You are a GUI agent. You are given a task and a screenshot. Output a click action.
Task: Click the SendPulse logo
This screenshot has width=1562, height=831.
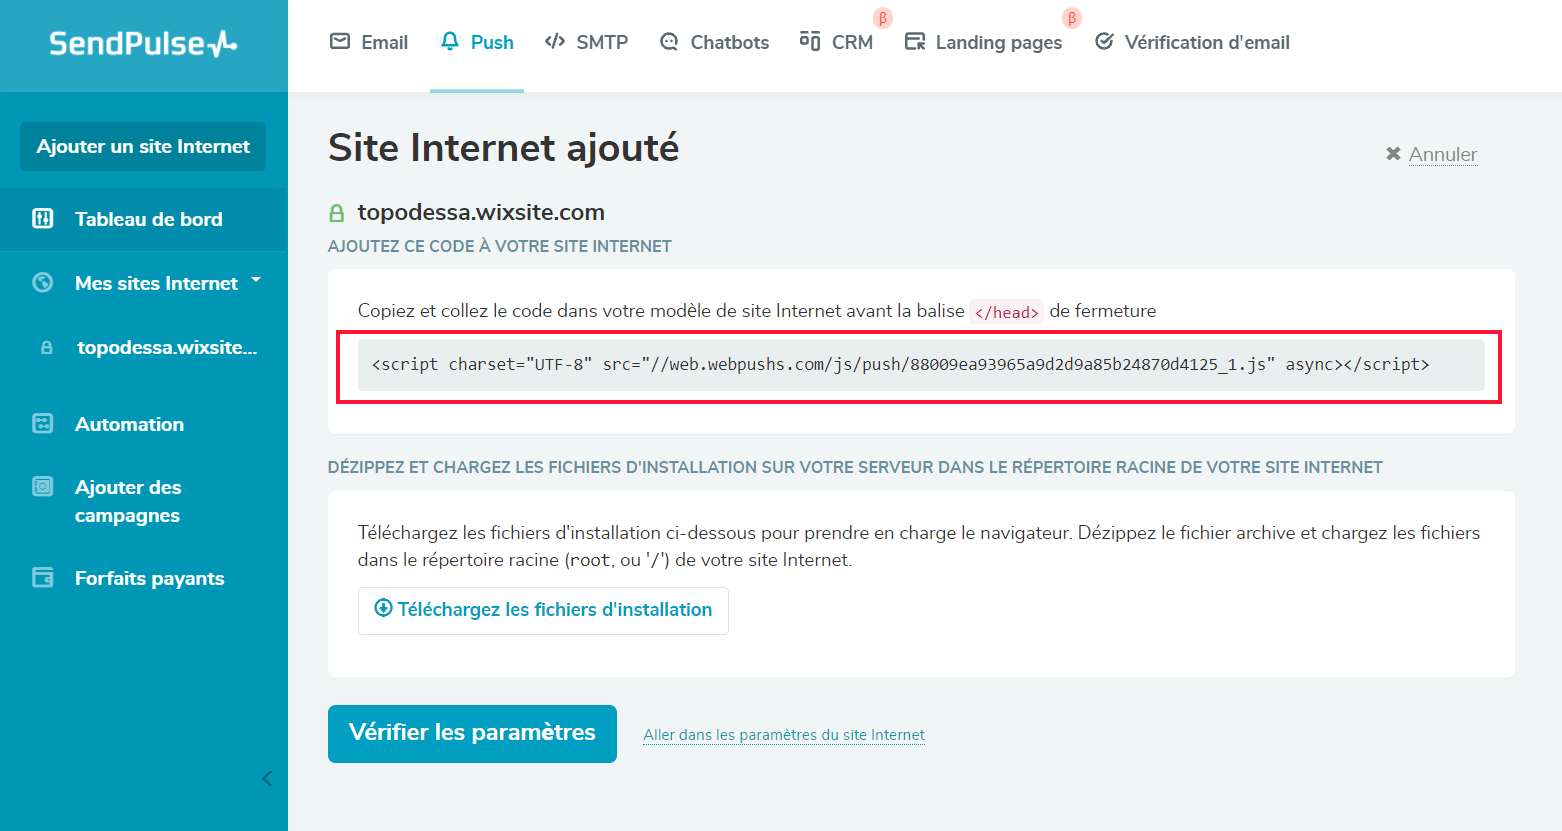[143, 43]
